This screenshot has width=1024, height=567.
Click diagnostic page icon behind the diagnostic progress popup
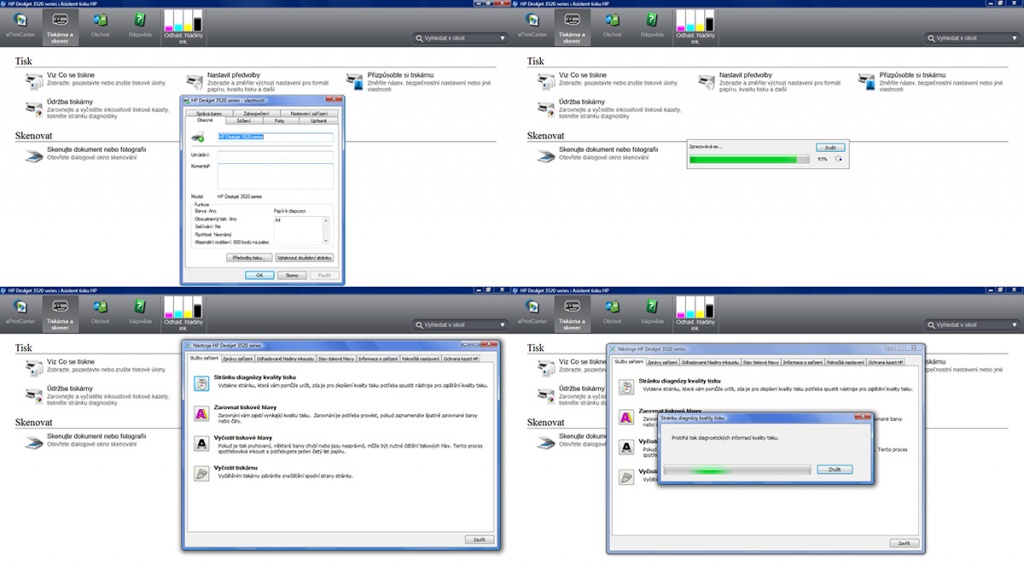point(626,387)
